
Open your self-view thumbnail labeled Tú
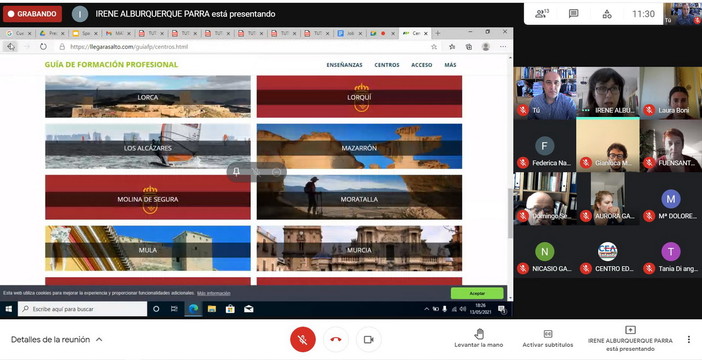682,13
